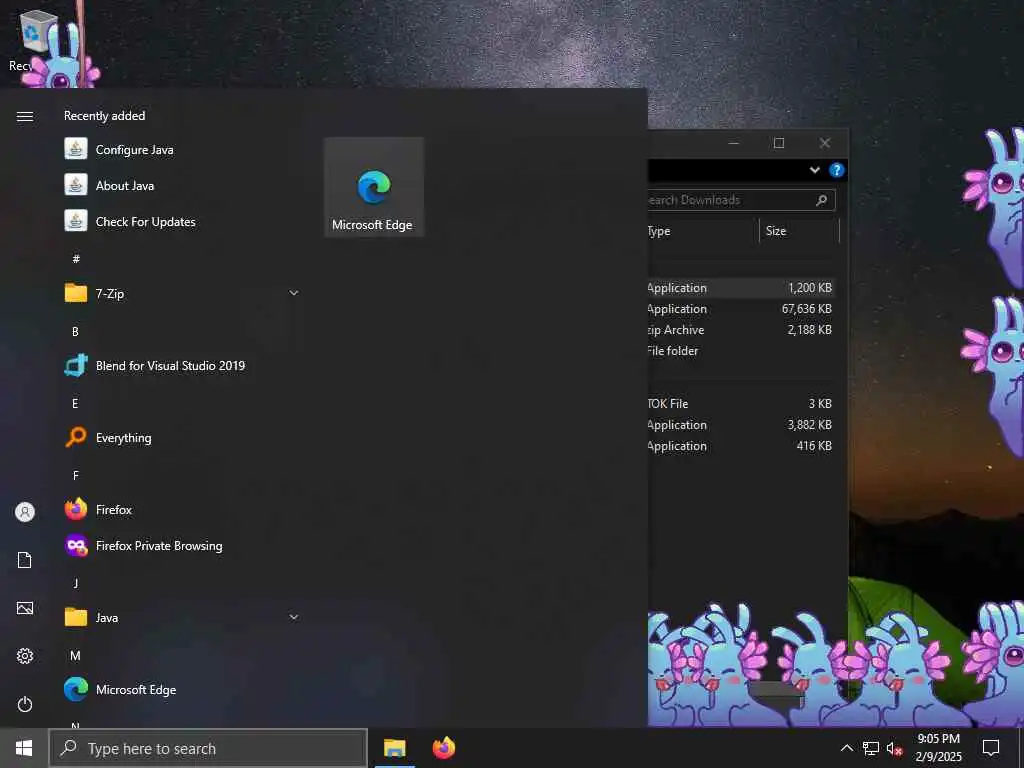The height and width of the screenshot is (768, 1024).
Task: Open the Action Center notifications icon
Action: pyautogui.click(x=991, y=748)
